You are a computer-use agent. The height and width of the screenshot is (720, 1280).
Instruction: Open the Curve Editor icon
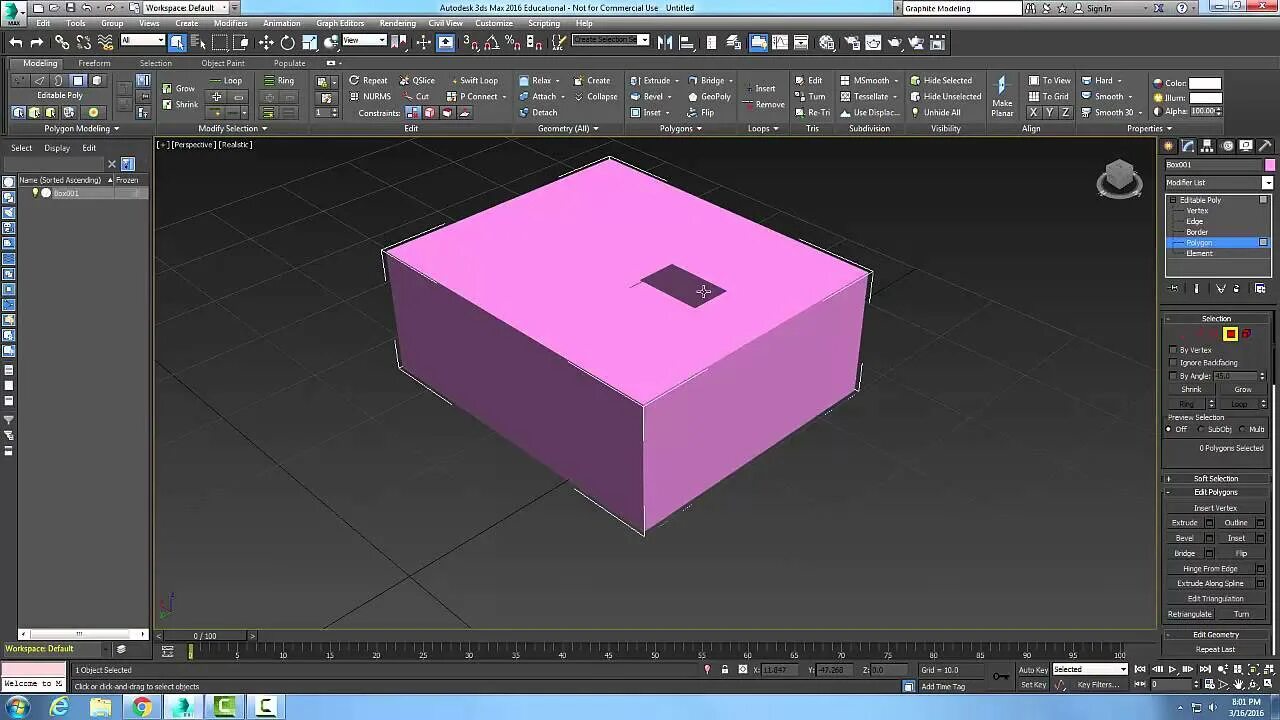click(781, 42)
